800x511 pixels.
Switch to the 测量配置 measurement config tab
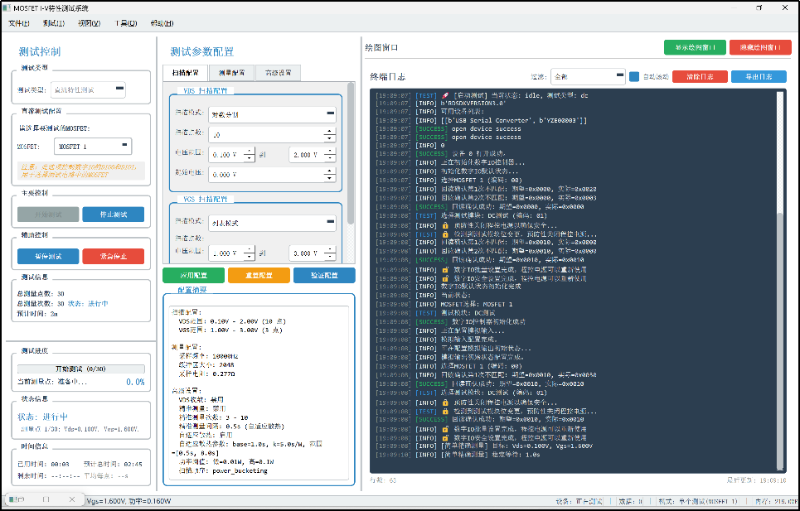click(232, 73)
